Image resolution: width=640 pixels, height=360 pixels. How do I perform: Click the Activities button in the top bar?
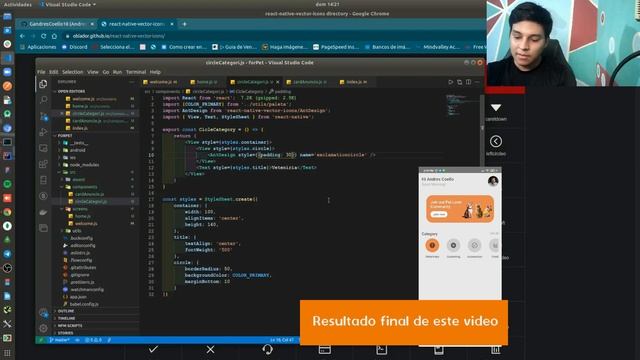18,4
